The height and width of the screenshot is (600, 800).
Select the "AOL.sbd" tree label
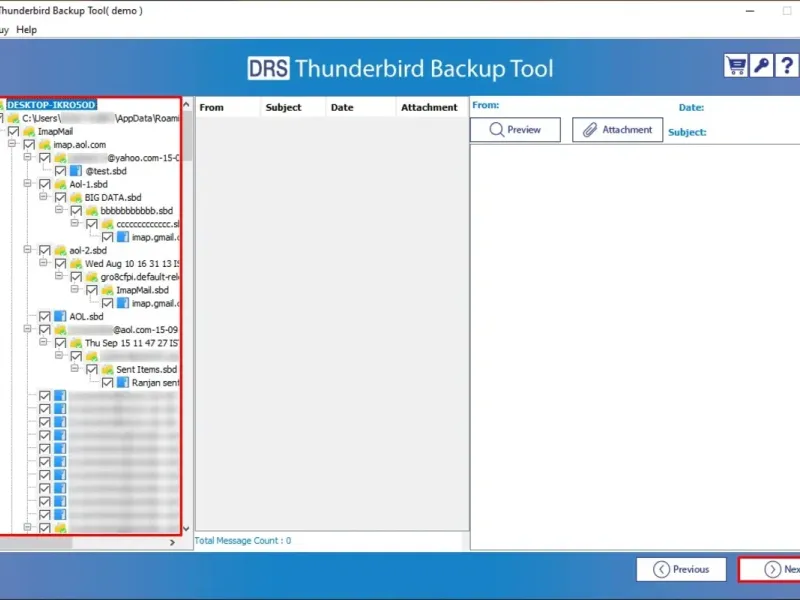click(86, 316)
